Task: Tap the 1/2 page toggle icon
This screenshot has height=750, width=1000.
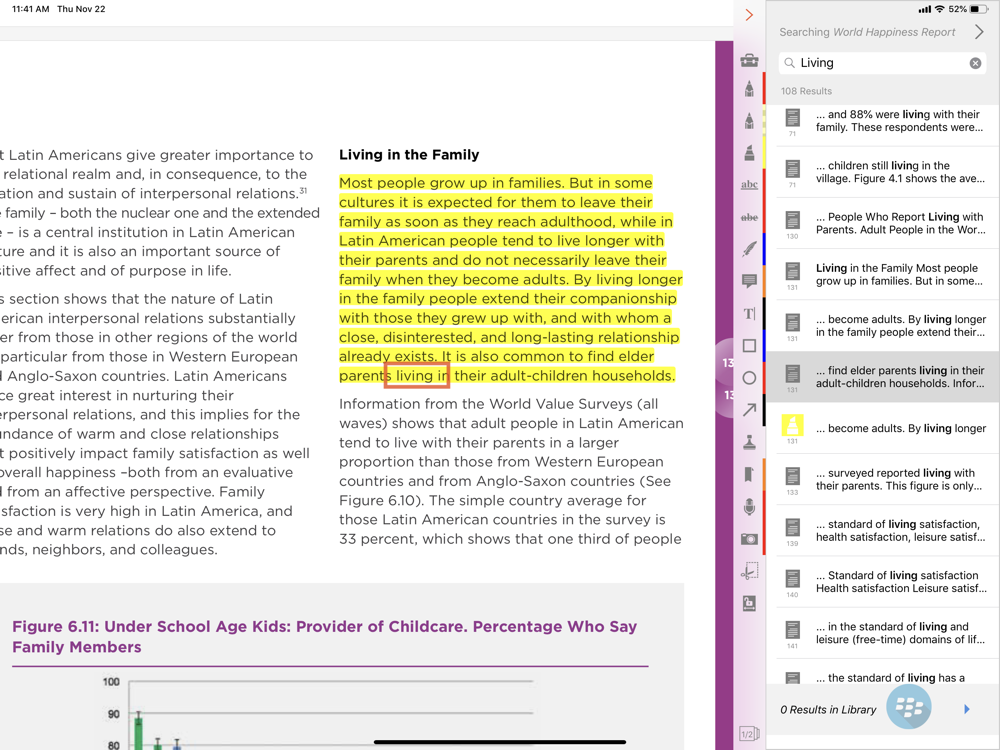Action: pos(749,734)
